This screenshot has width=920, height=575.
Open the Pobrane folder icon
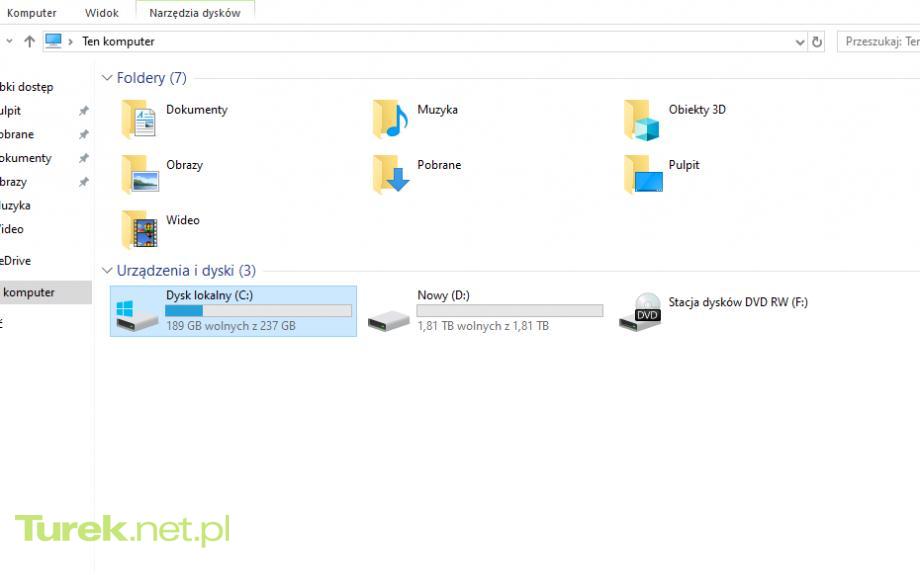click(x=390, y=174)
